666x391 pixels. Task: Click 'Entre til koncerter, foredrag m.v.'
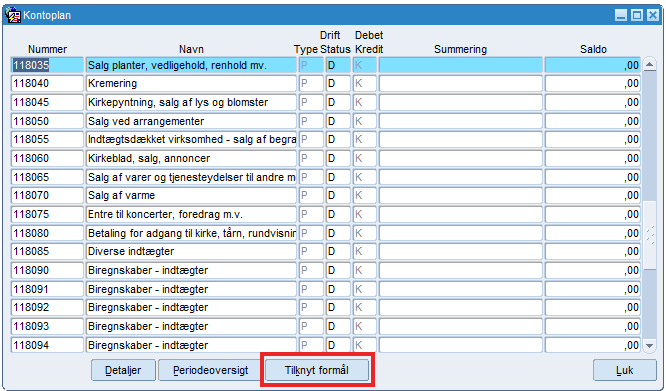coord(191,214)
